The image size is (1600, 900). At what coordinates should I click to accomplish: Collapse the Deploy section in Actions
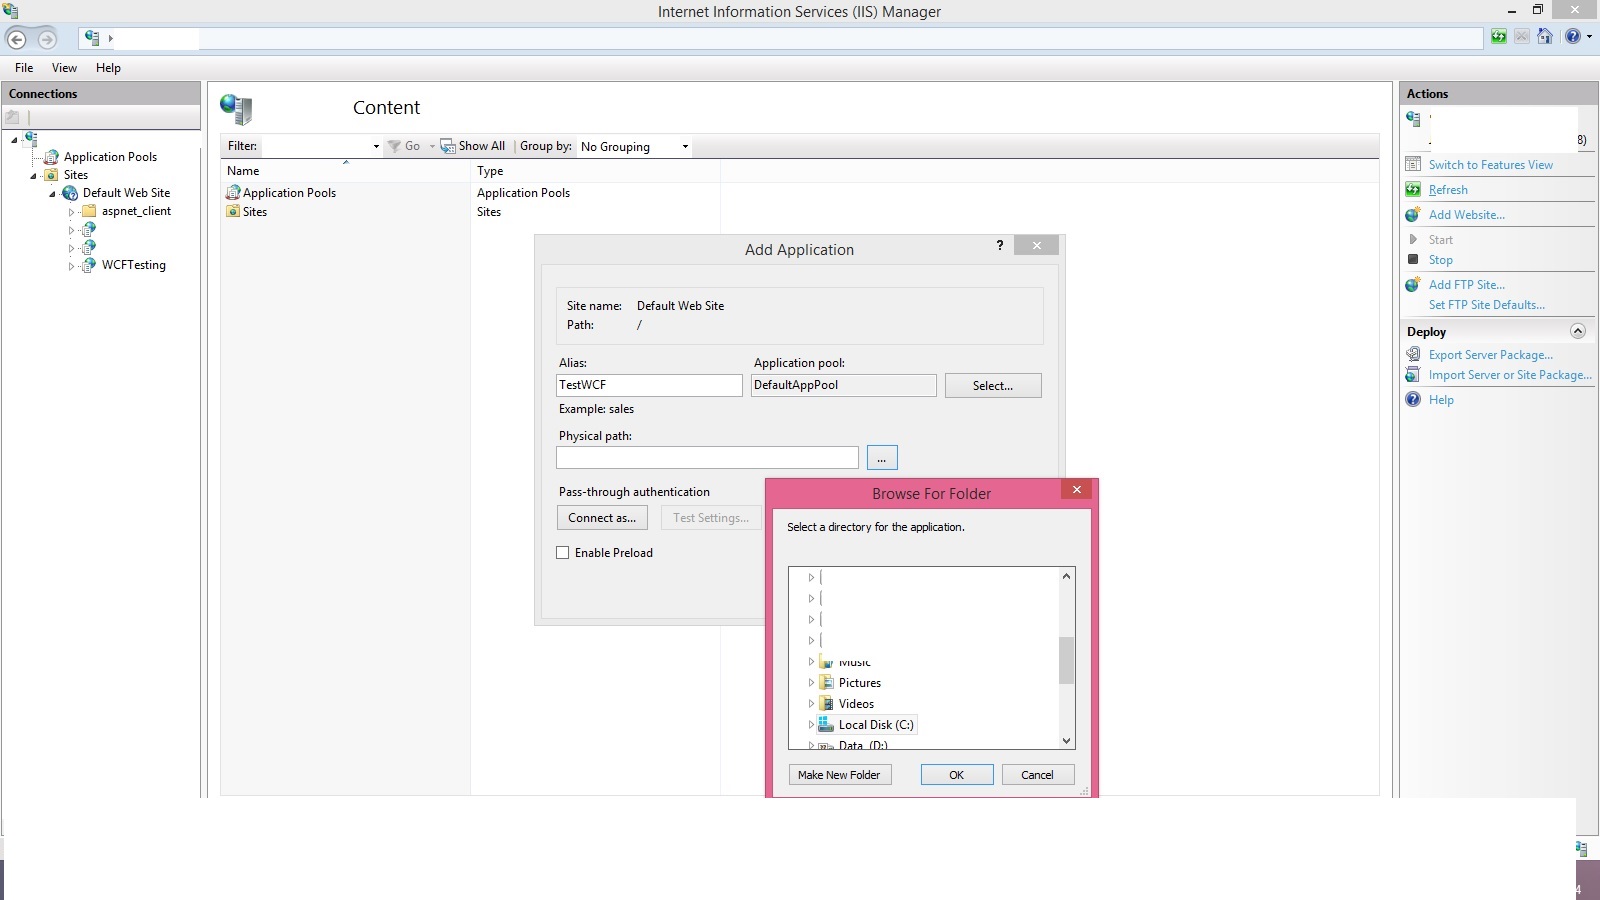[x=1578, y=331]
